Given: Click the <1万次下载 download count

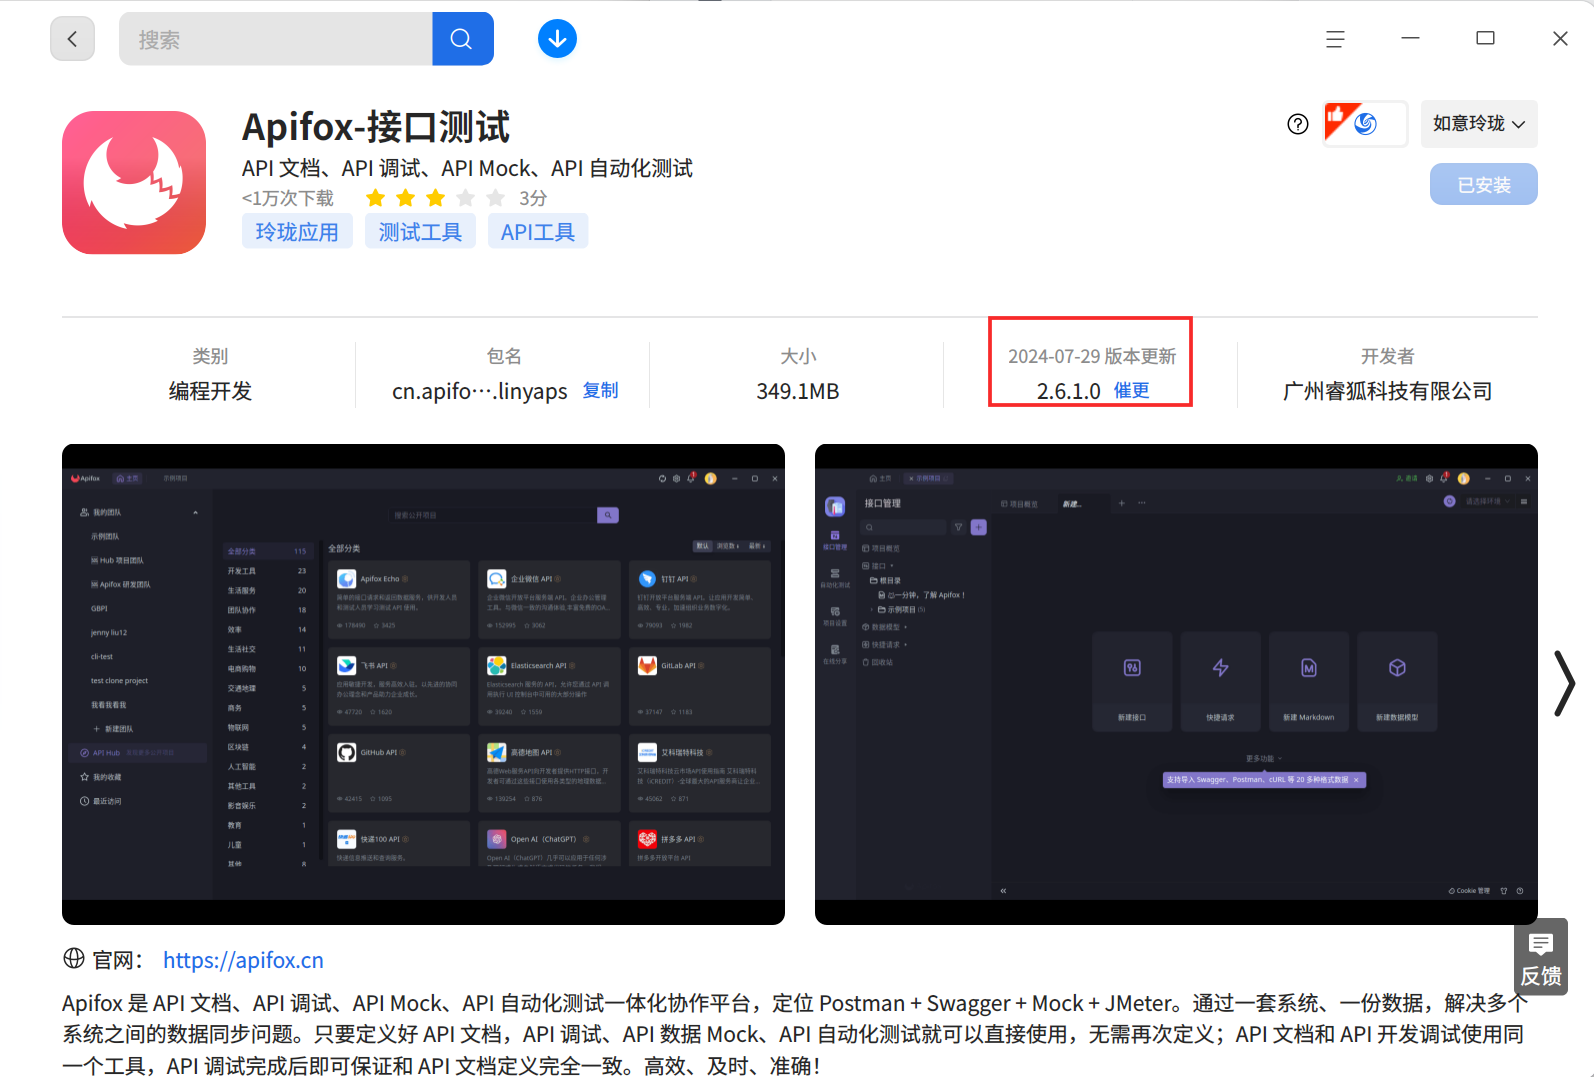Looking at the screenshot, I should tap(288, 198).
